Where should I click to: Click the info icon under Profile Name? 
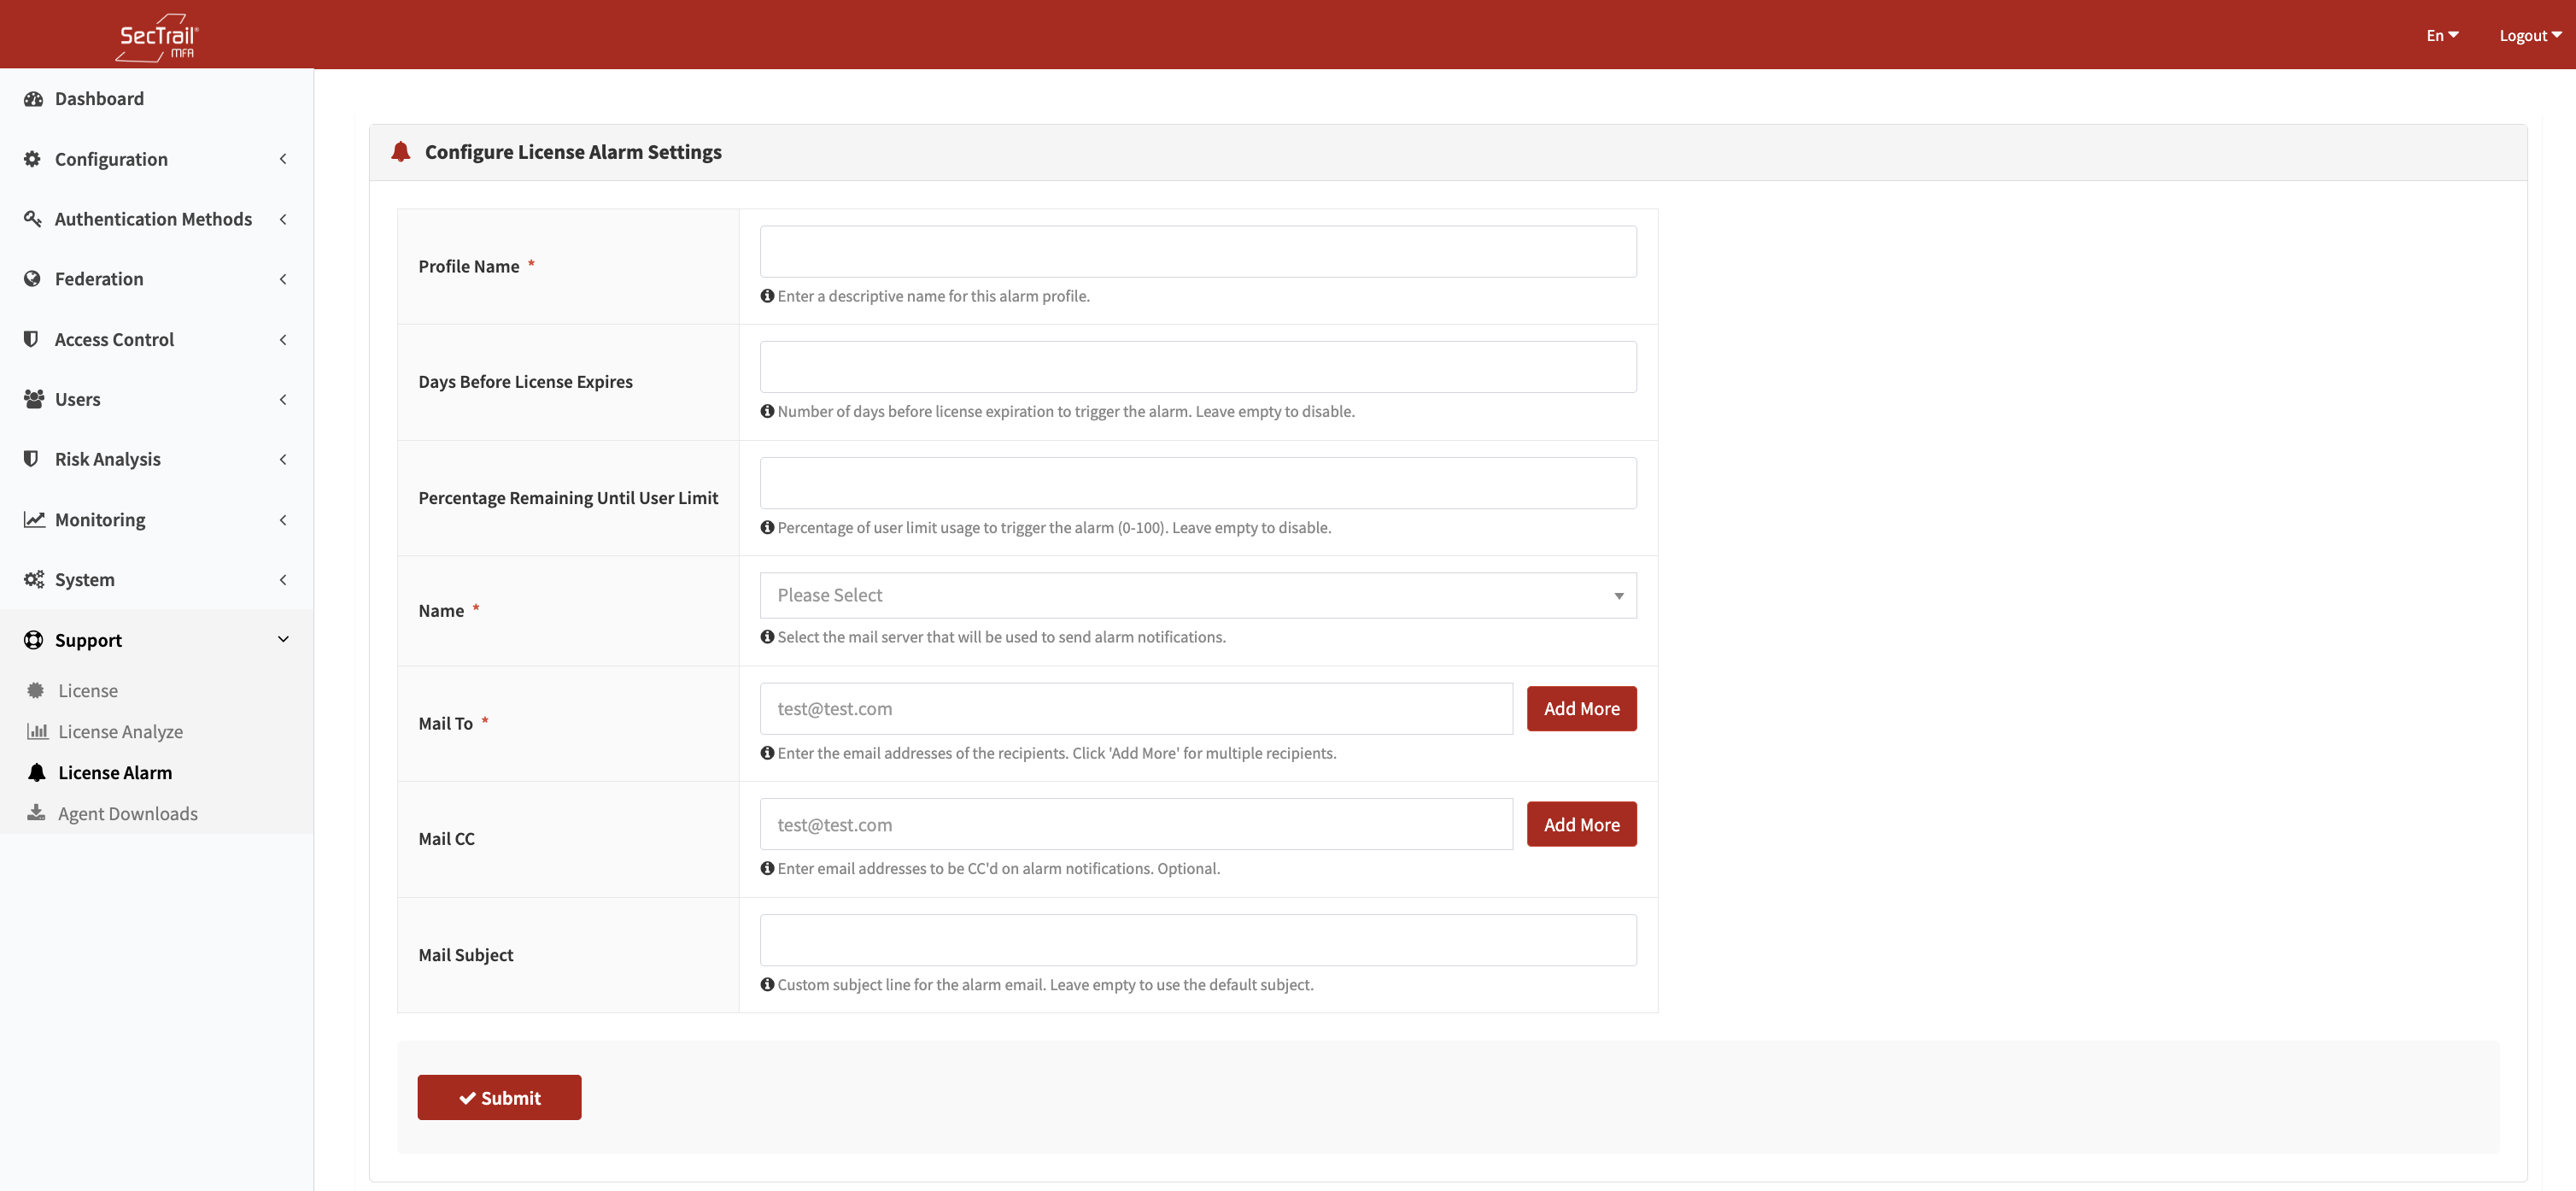point(767,296)
